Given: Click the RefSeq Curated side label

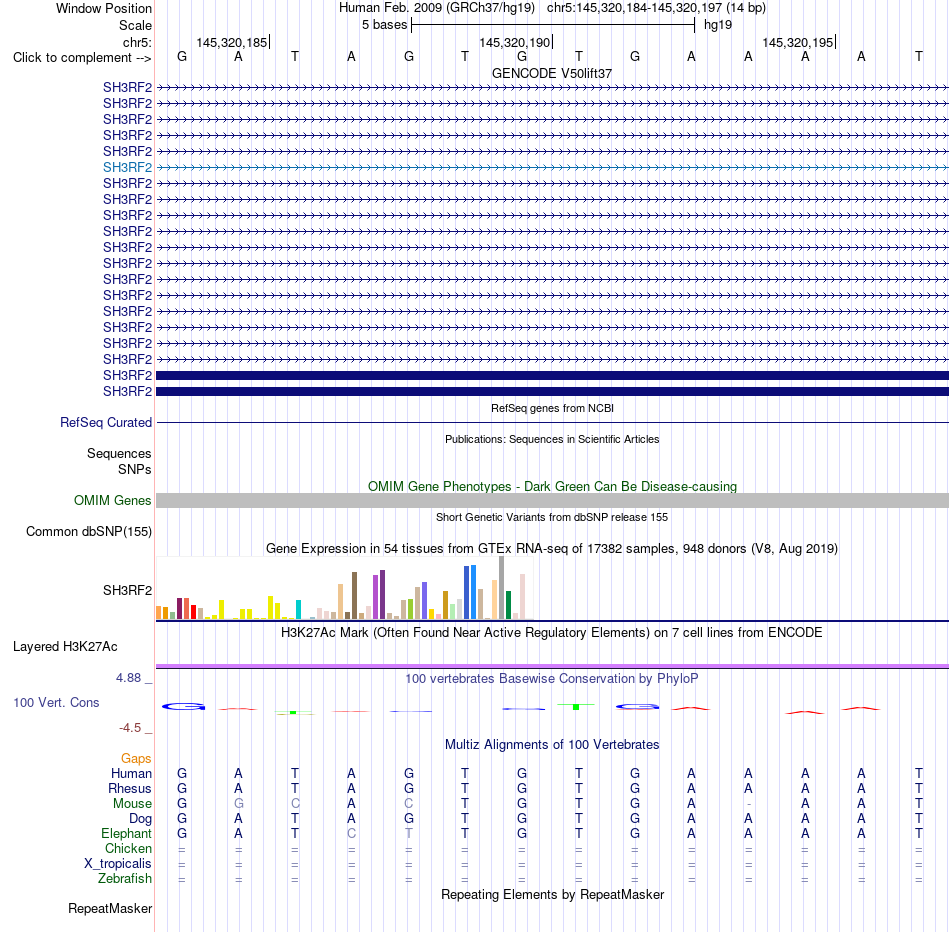Looking at the screenshot, I should pyautogui.click(x=106, y=422).
